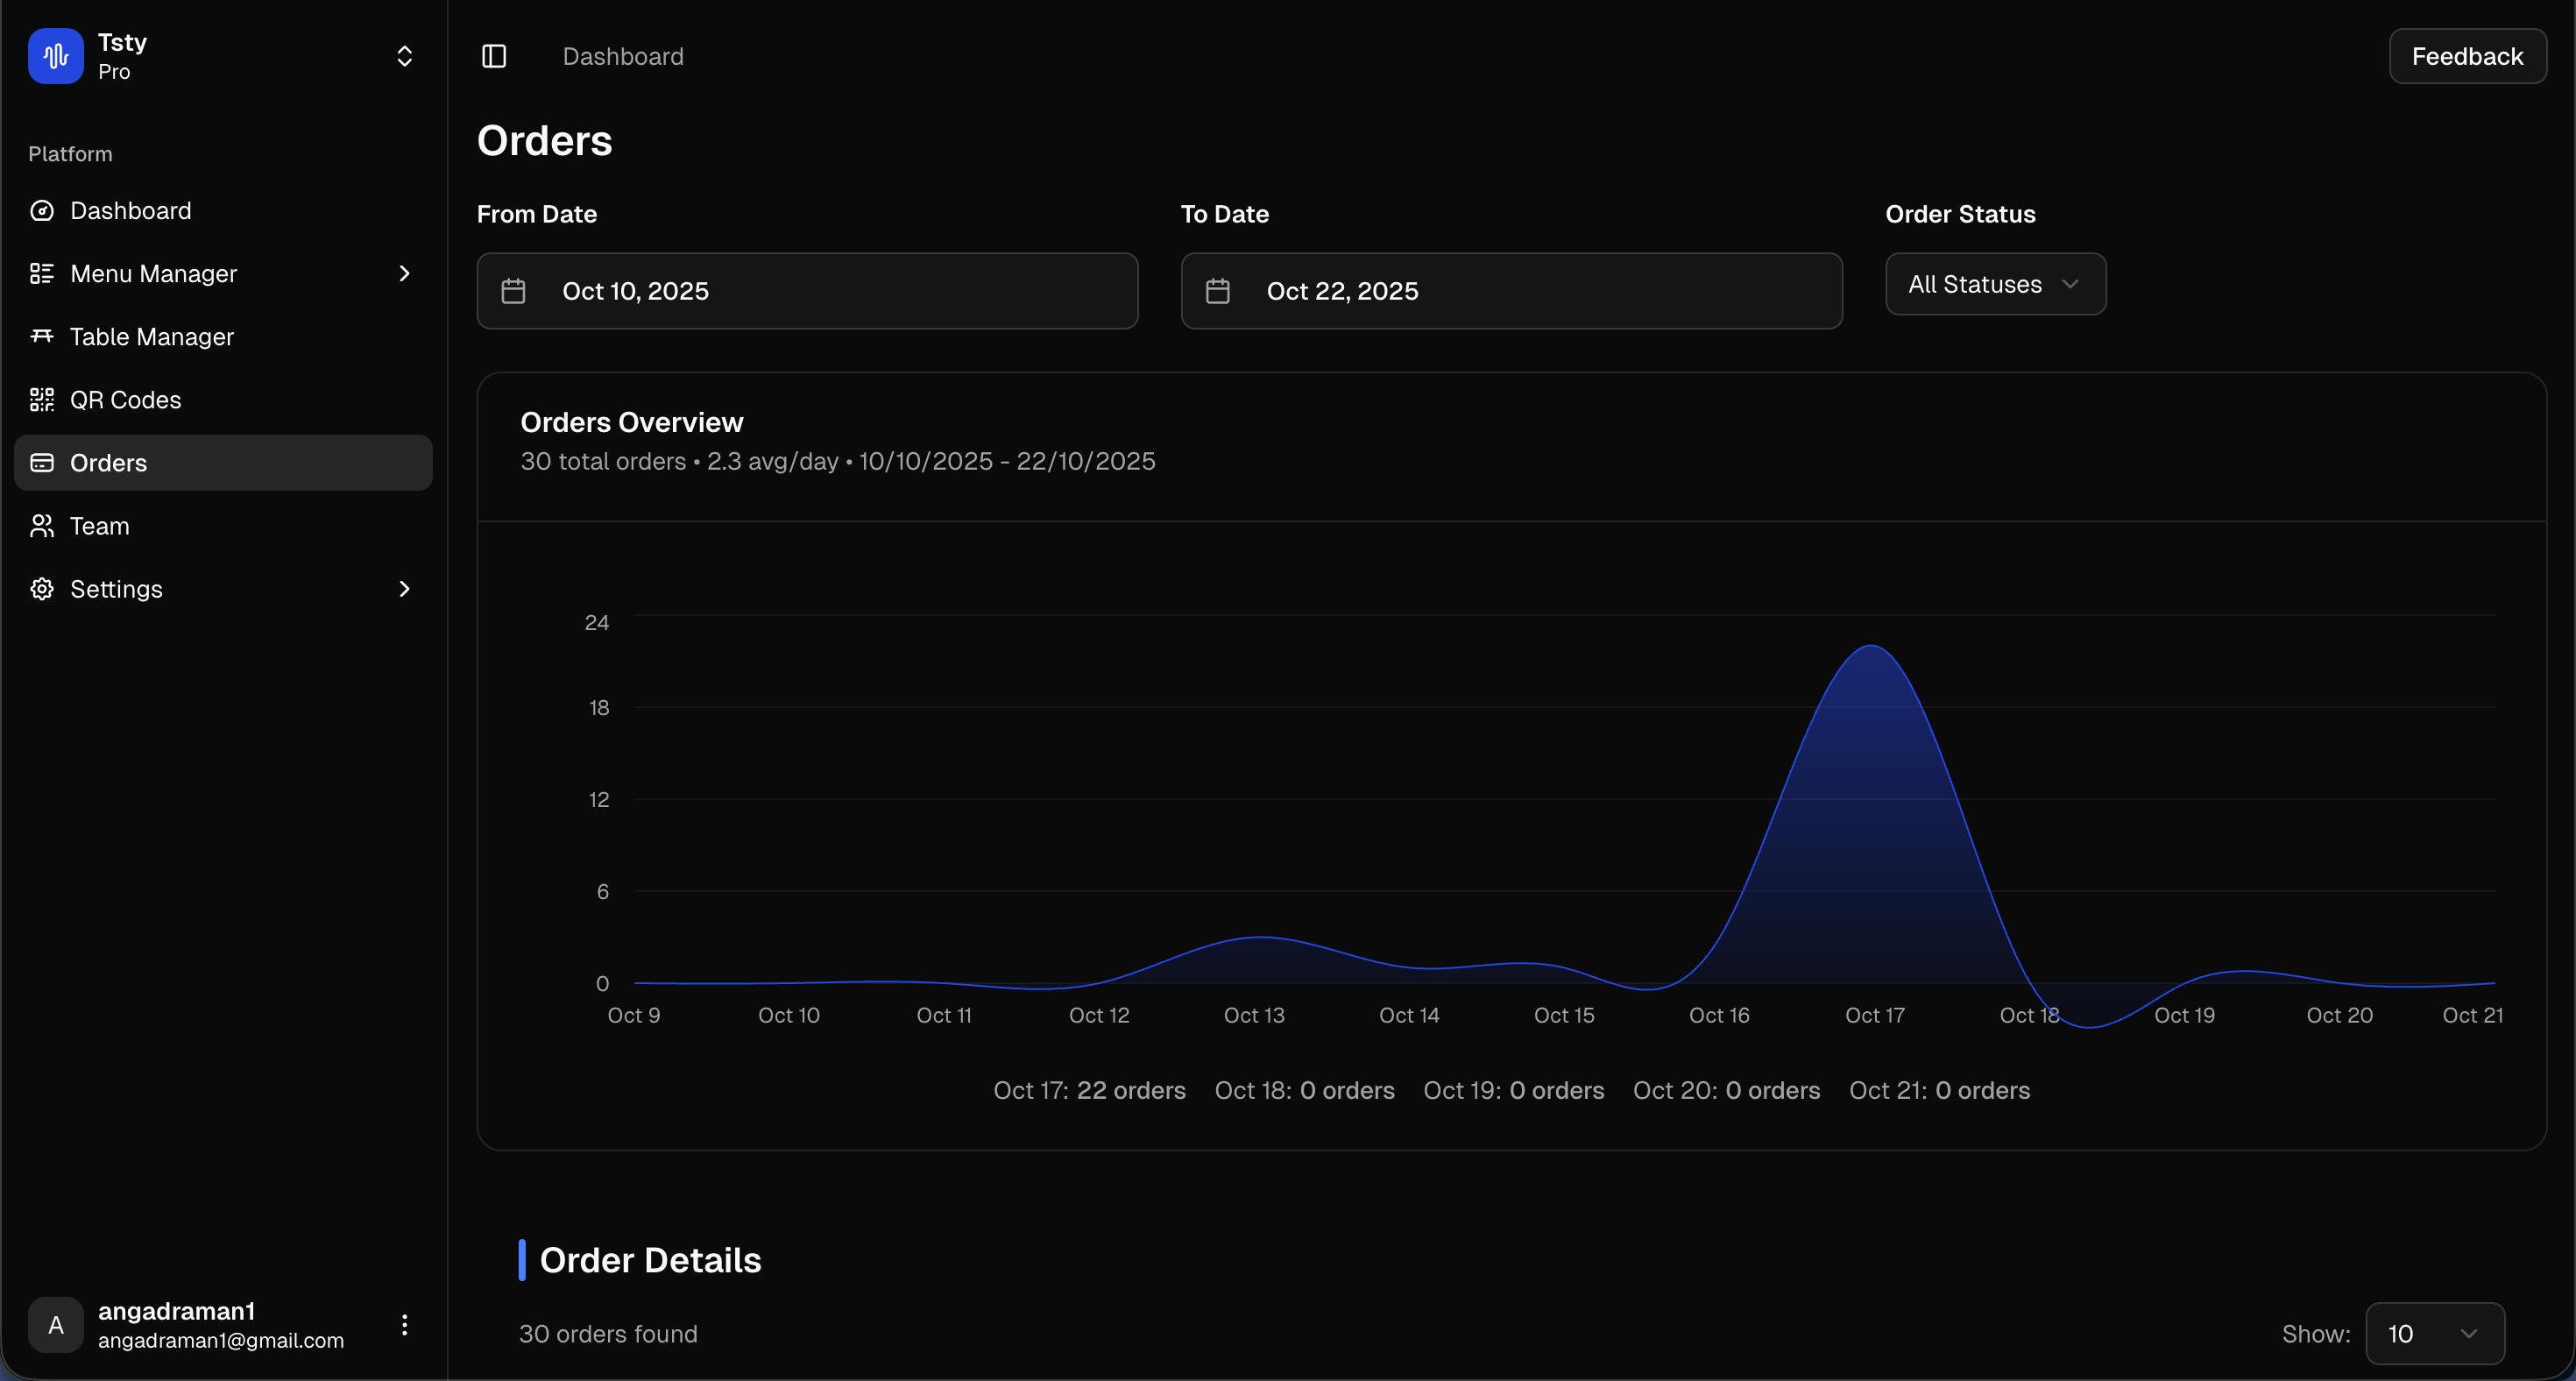Click the To Date calendar icon

[x=1218, y=291]
